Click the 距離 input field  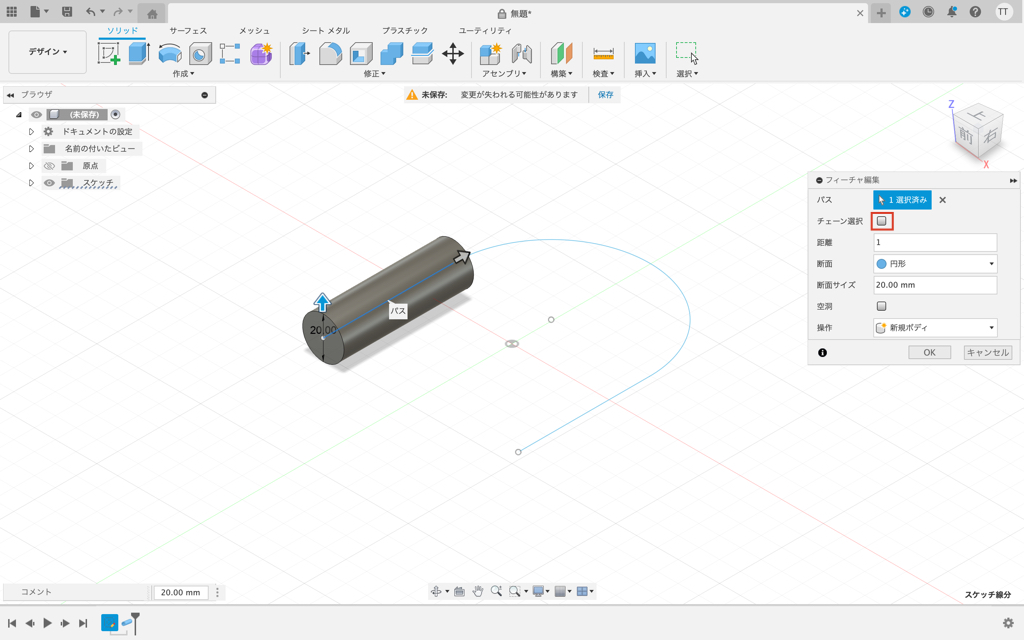935,242
